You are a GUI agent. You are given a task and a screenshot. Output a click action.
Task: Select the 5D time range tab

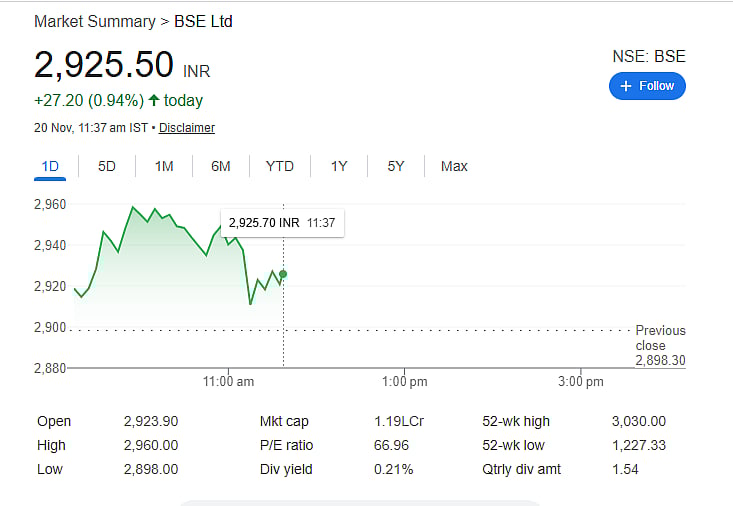(107, 166)
